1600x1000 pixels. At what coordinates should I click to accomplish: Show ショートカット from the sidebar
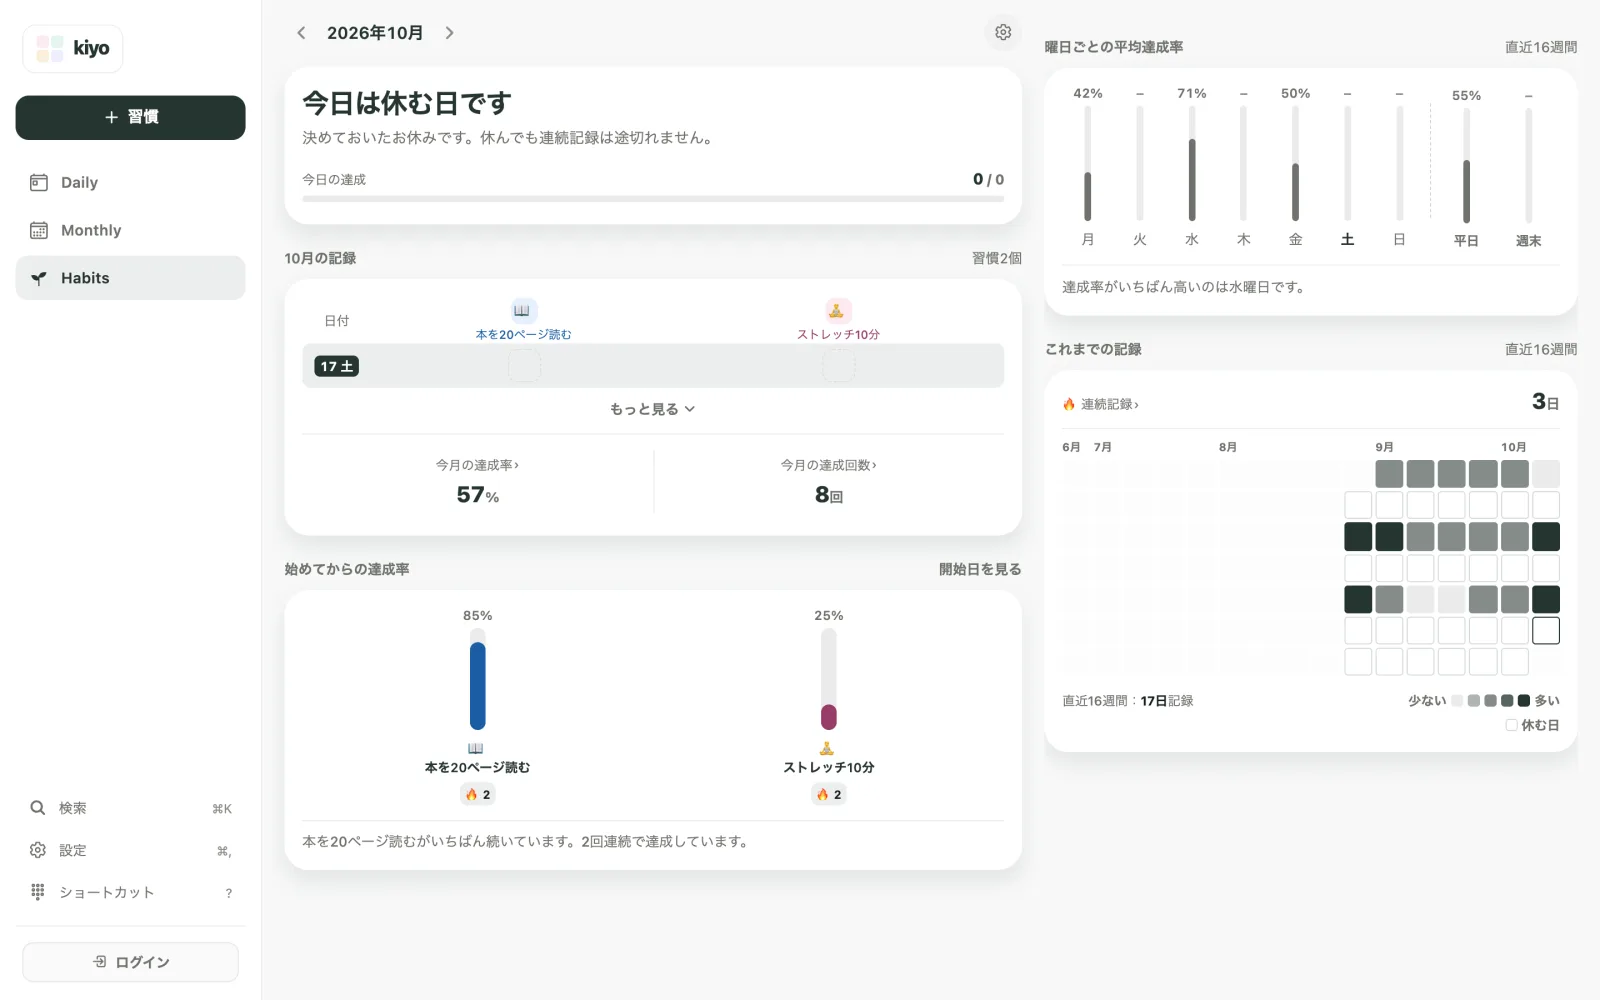131,892
